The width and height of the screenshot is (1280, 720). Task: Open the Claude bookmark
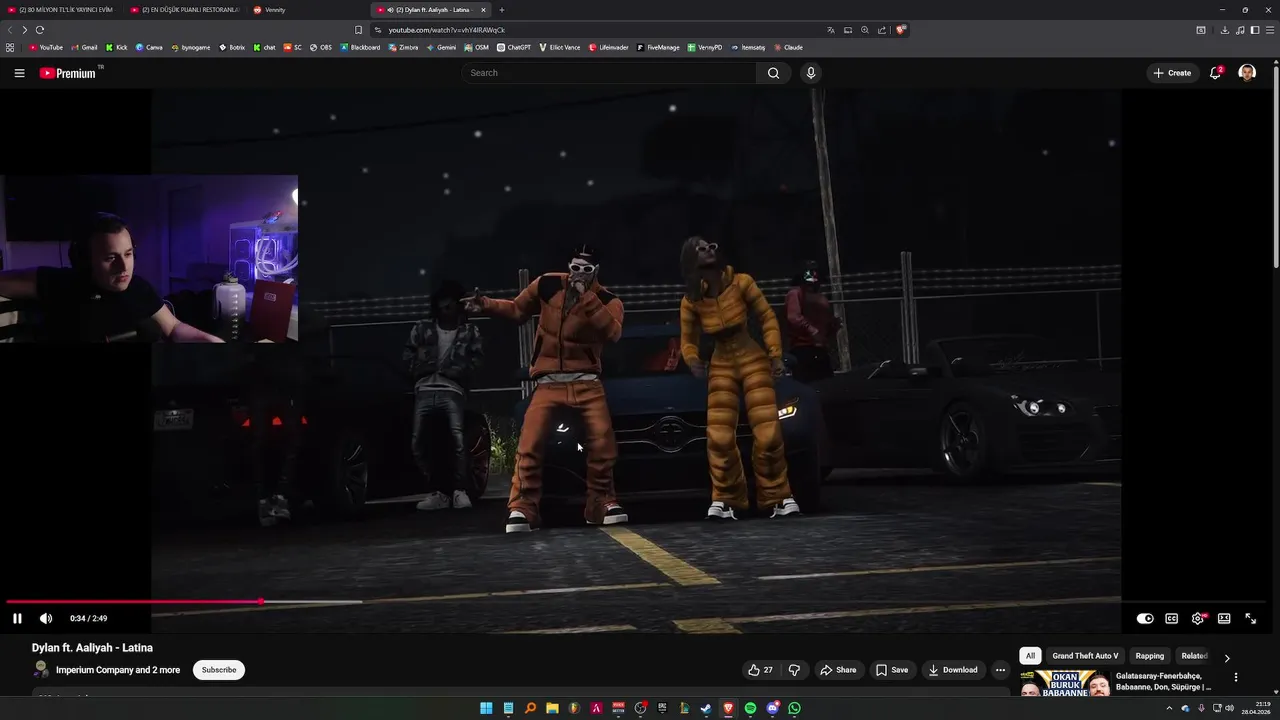pyautogui.click(x=788, y=47)
